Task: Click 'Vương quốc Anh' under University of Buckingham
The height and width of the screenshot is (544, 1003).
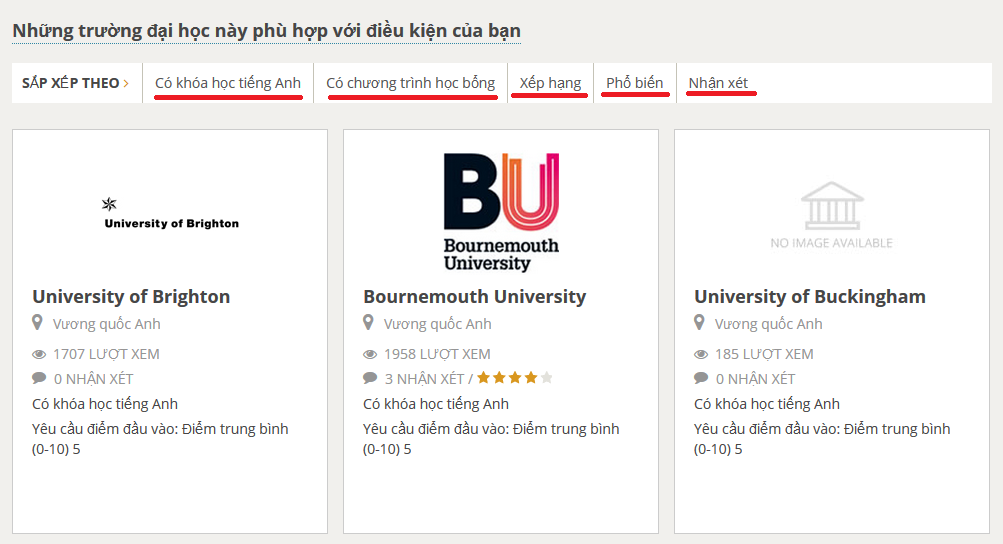Action: (x=768, y=324)
